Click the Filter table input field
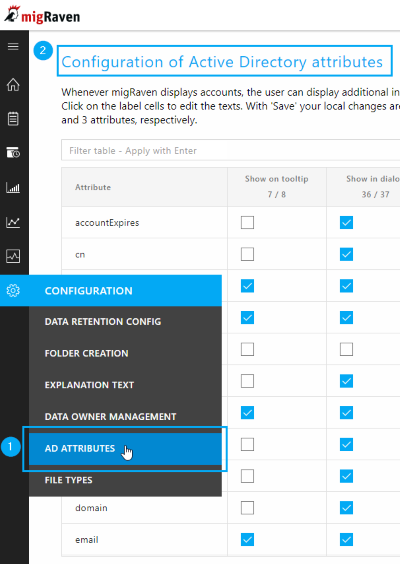Image resolution: width=400 pixels, height=564 pixels. click(x=230, y=150)
